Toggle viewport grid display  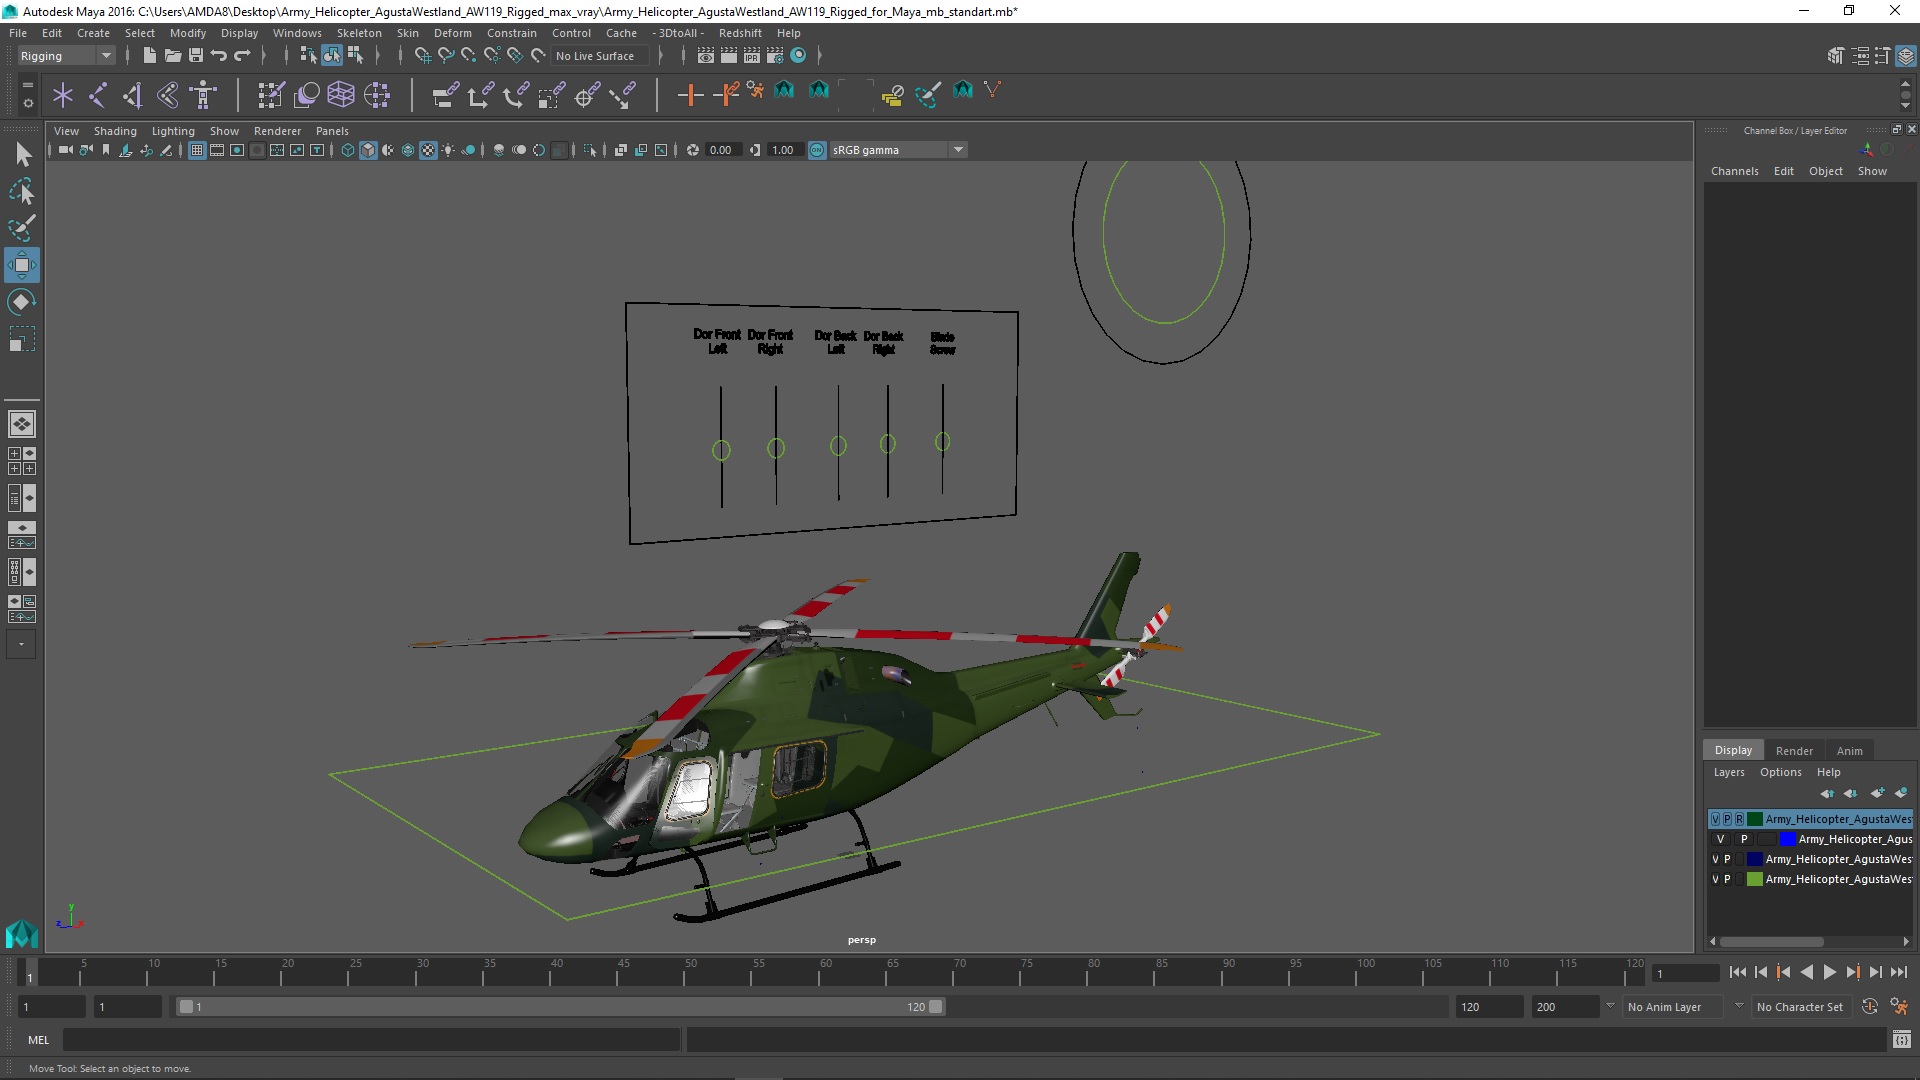tap(197, 150)
